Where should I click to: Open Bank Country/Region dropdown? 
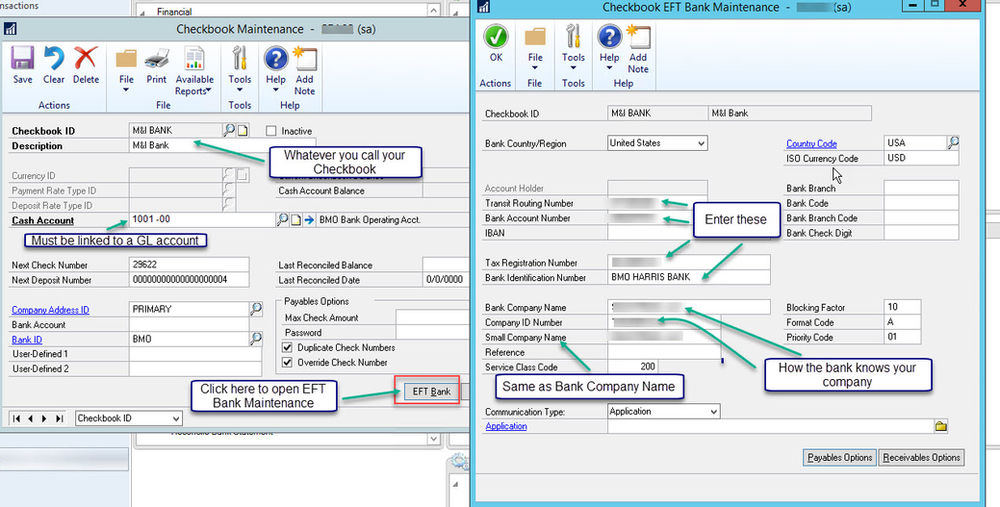click(x=701, y=143)
